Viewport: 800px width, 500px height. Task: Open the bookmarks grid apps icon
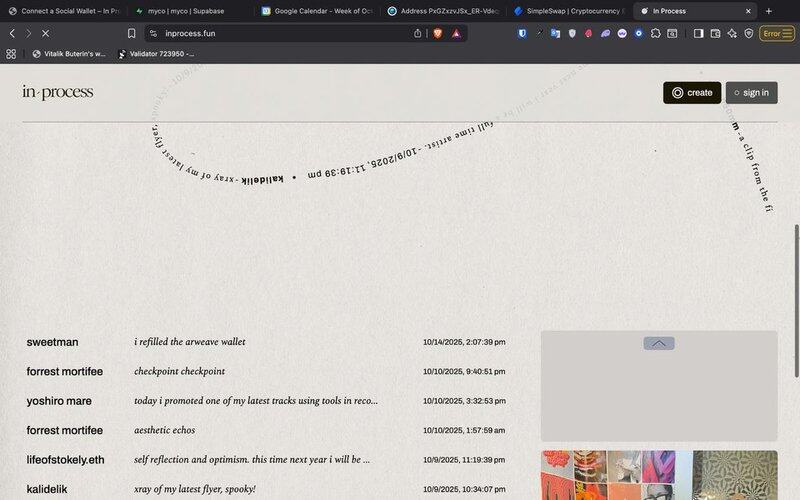tap(12, 53)
